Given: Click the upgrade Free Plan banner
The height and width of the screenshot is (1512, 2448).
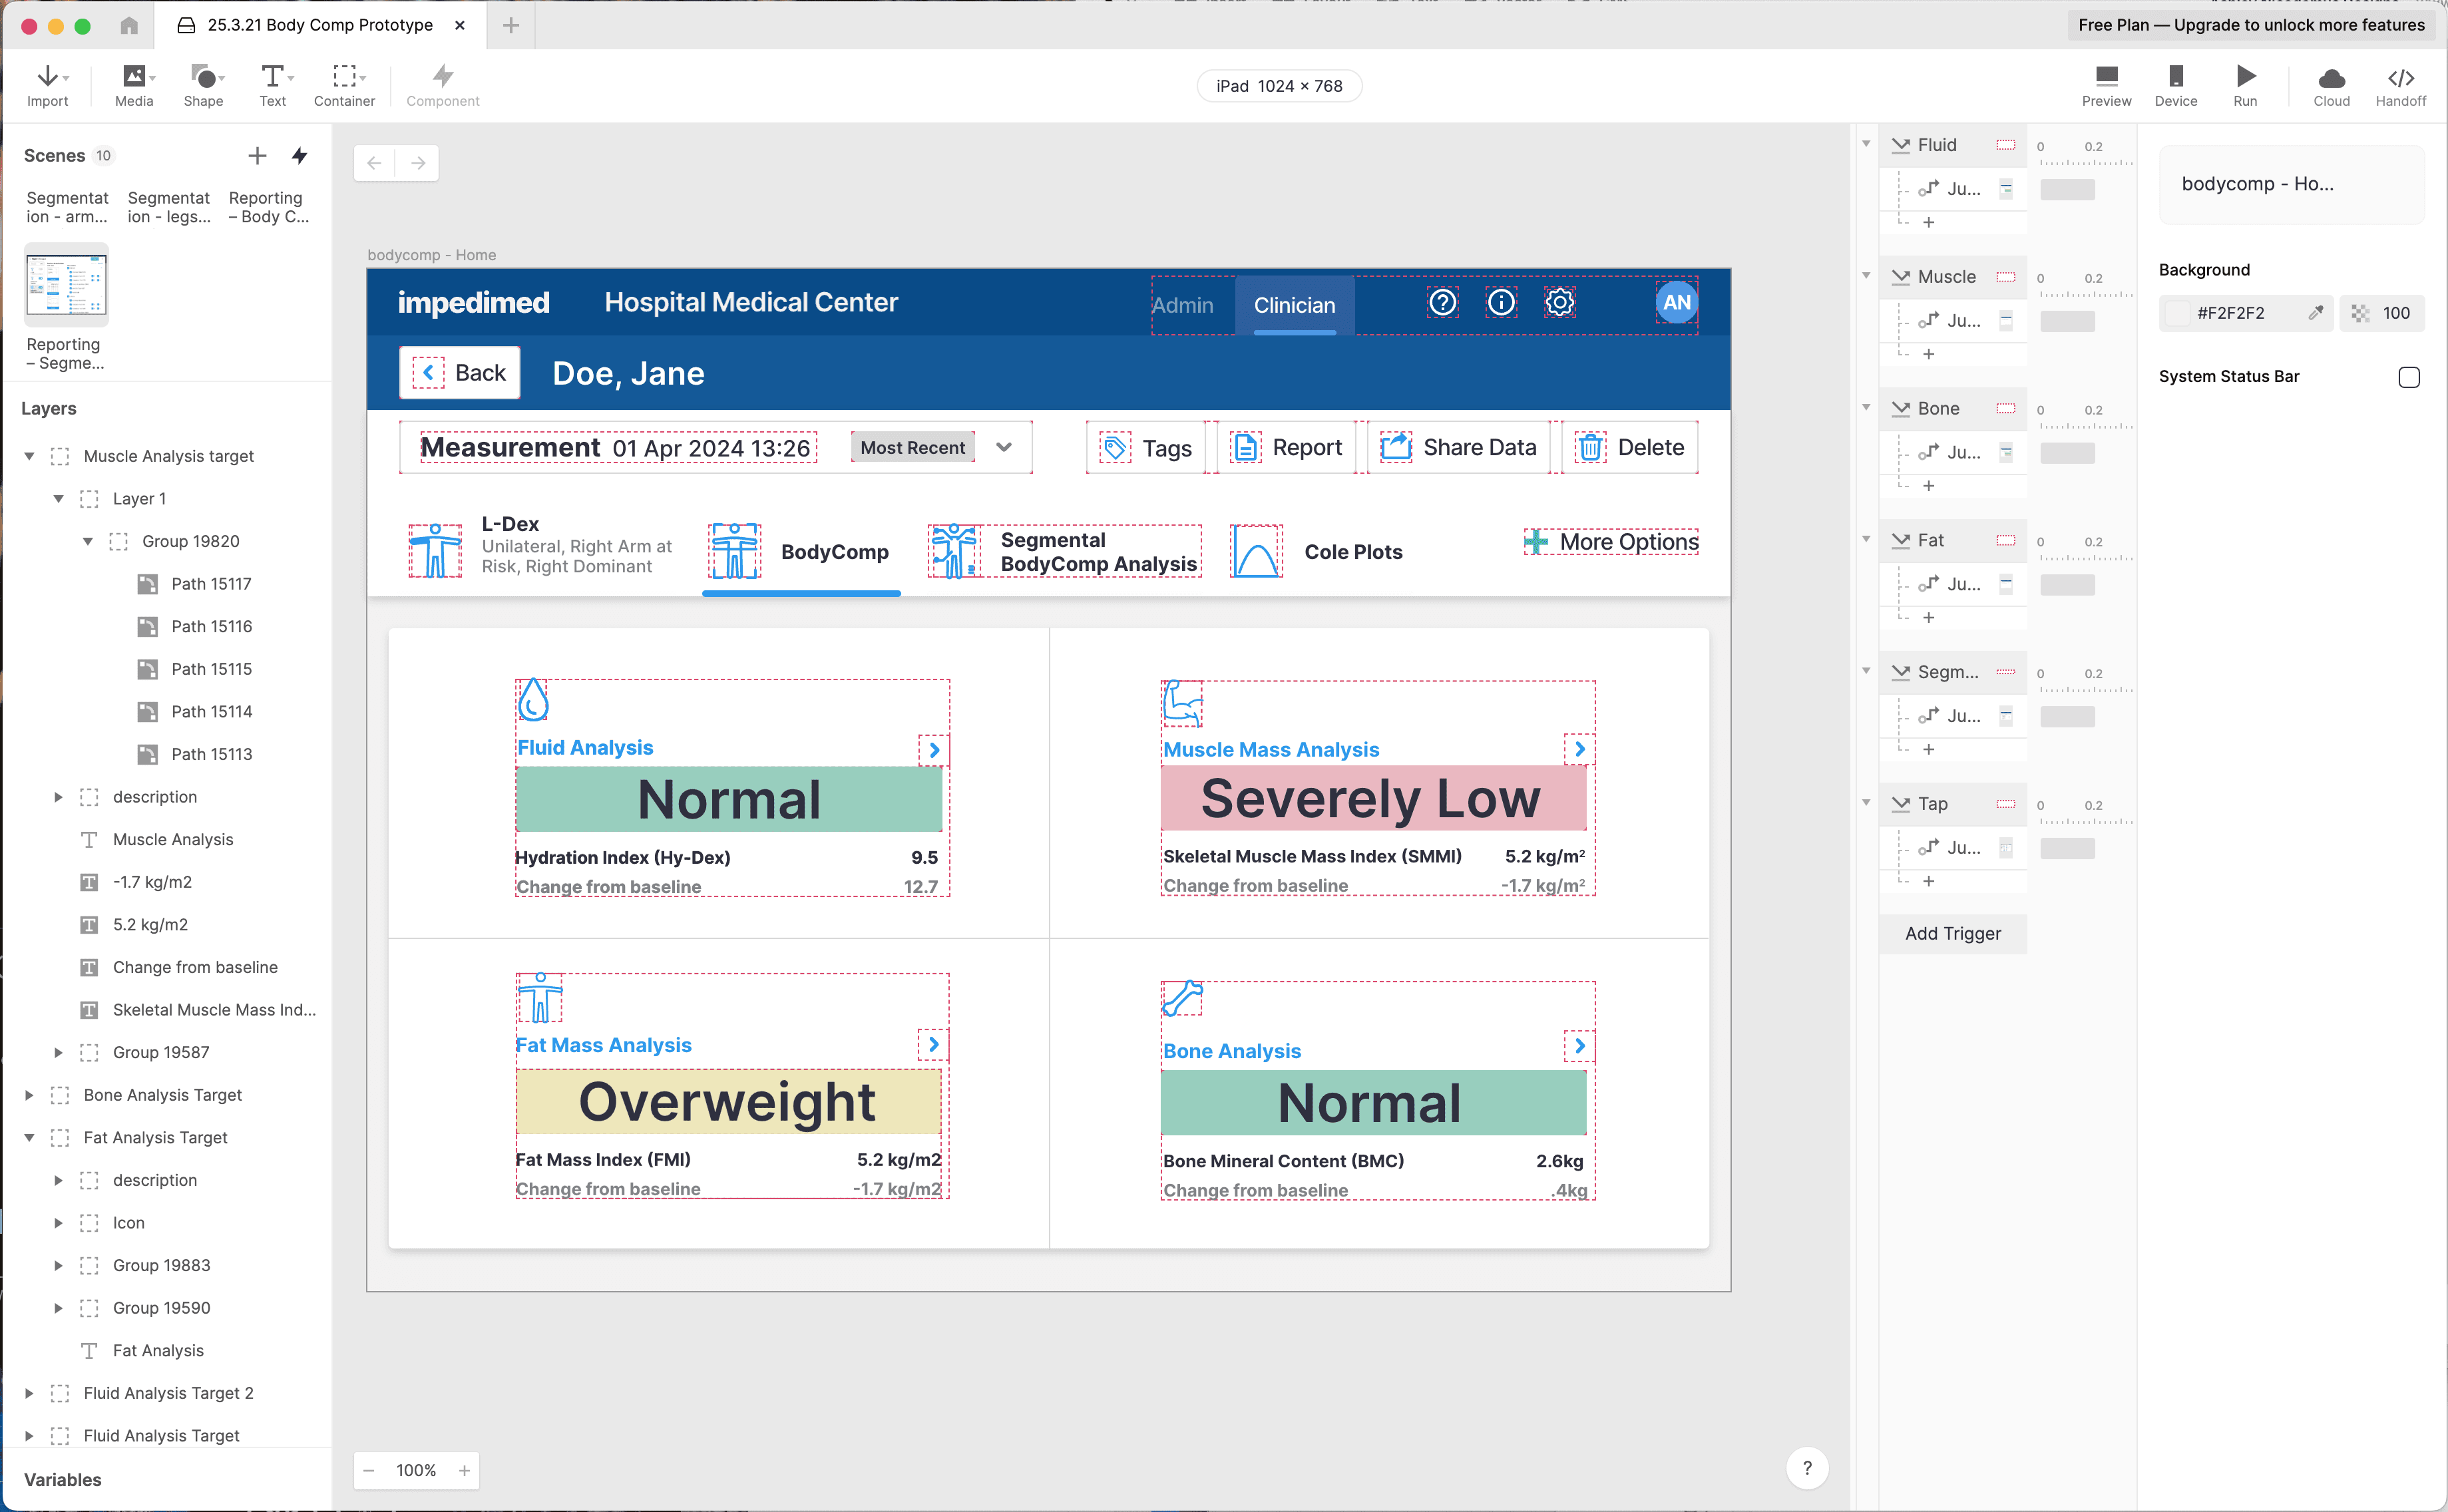Looking at the screenshot, I should pos(2250,25).
